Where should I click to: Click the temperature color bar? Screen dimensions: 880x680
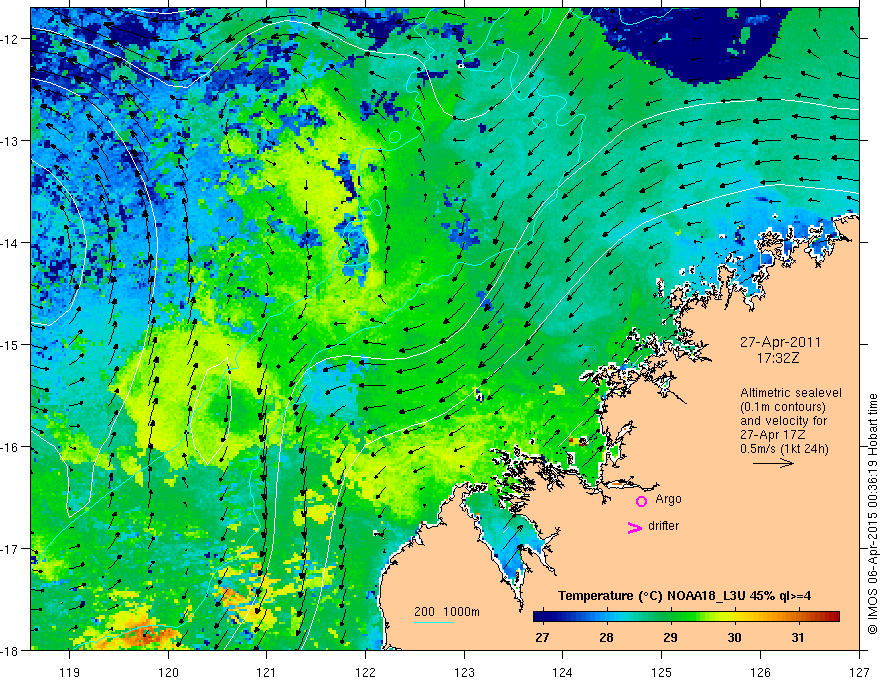coord(686,617)
